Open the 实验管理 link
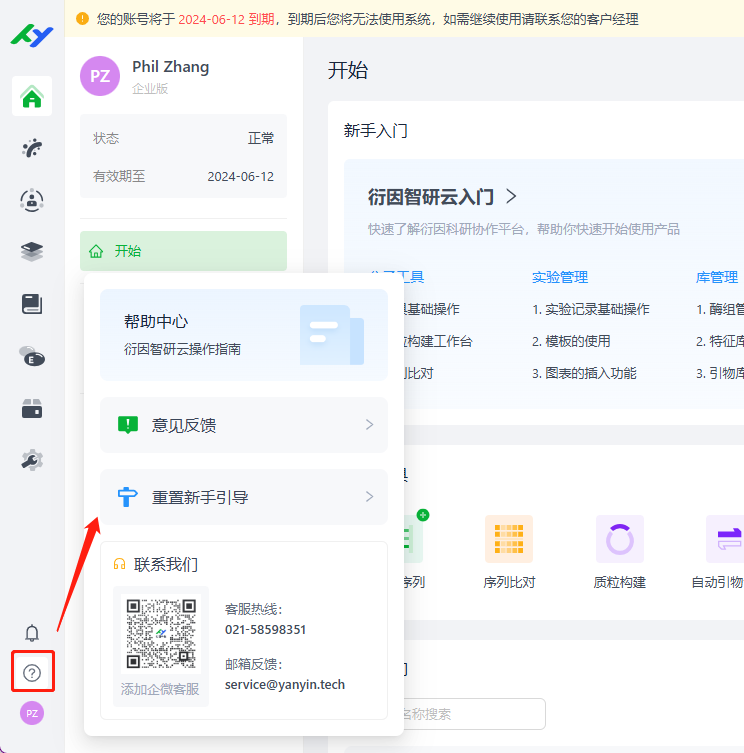The width and height of the screenshot is (744, 753). (560, 277)
